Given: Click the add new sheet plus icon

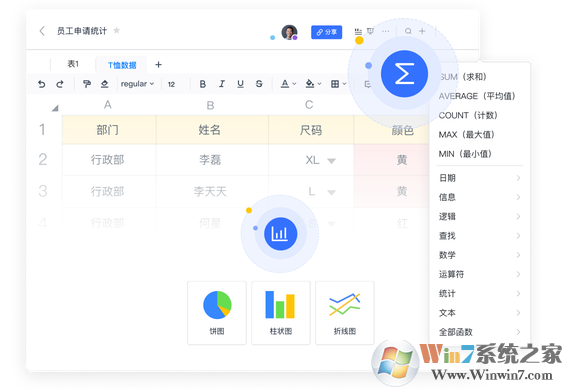Looking at the screenshot, I should point(159,65).
